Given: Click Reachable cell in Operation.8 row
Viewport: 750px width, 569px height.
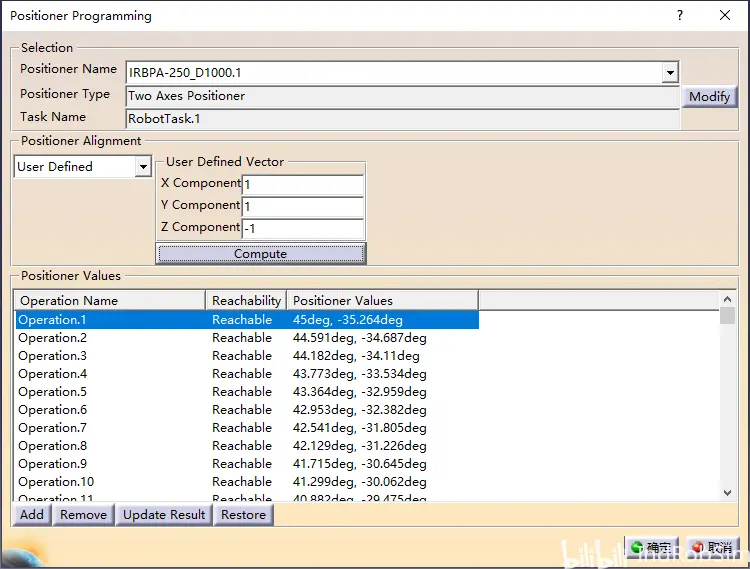Looking at the screenshot, I should 242,446.
